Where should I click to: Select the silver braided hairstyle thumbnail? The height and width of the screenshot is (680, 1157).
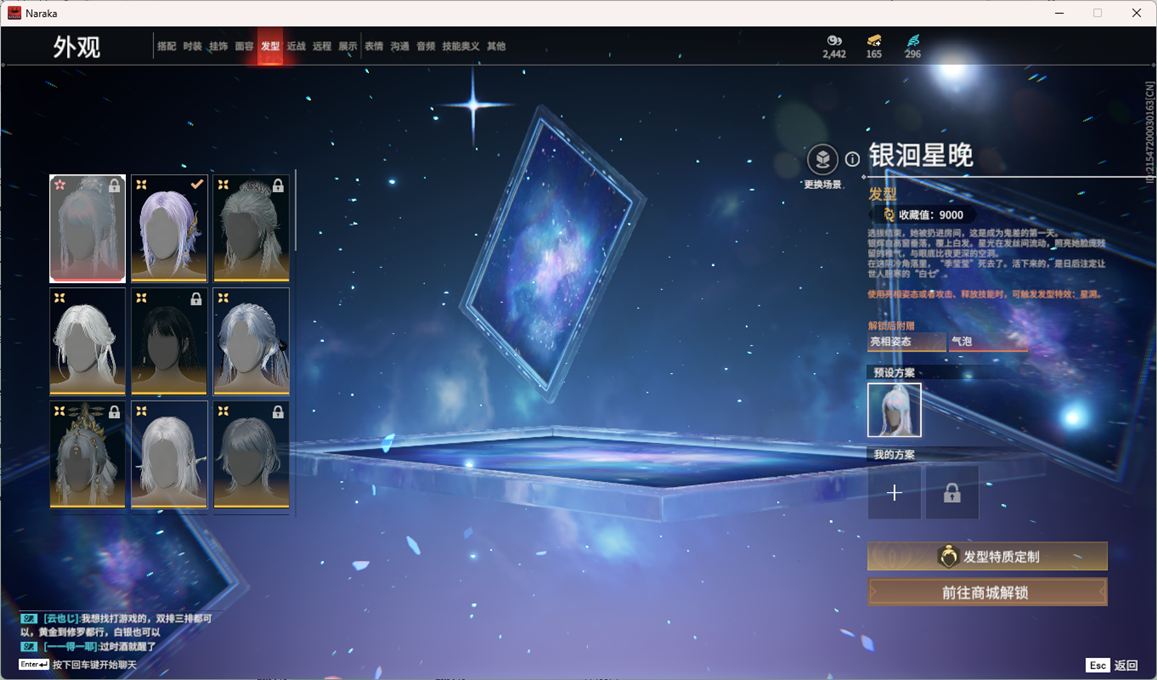tap(251, 341)
